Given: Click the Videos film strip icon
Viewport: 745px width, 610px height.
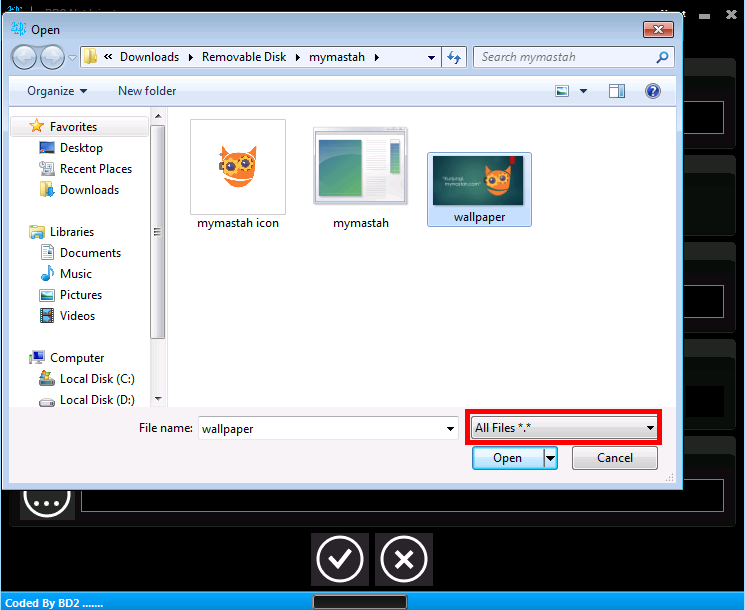Looking at the screenshot, I should pyautogui.click(x=47, y=315).
